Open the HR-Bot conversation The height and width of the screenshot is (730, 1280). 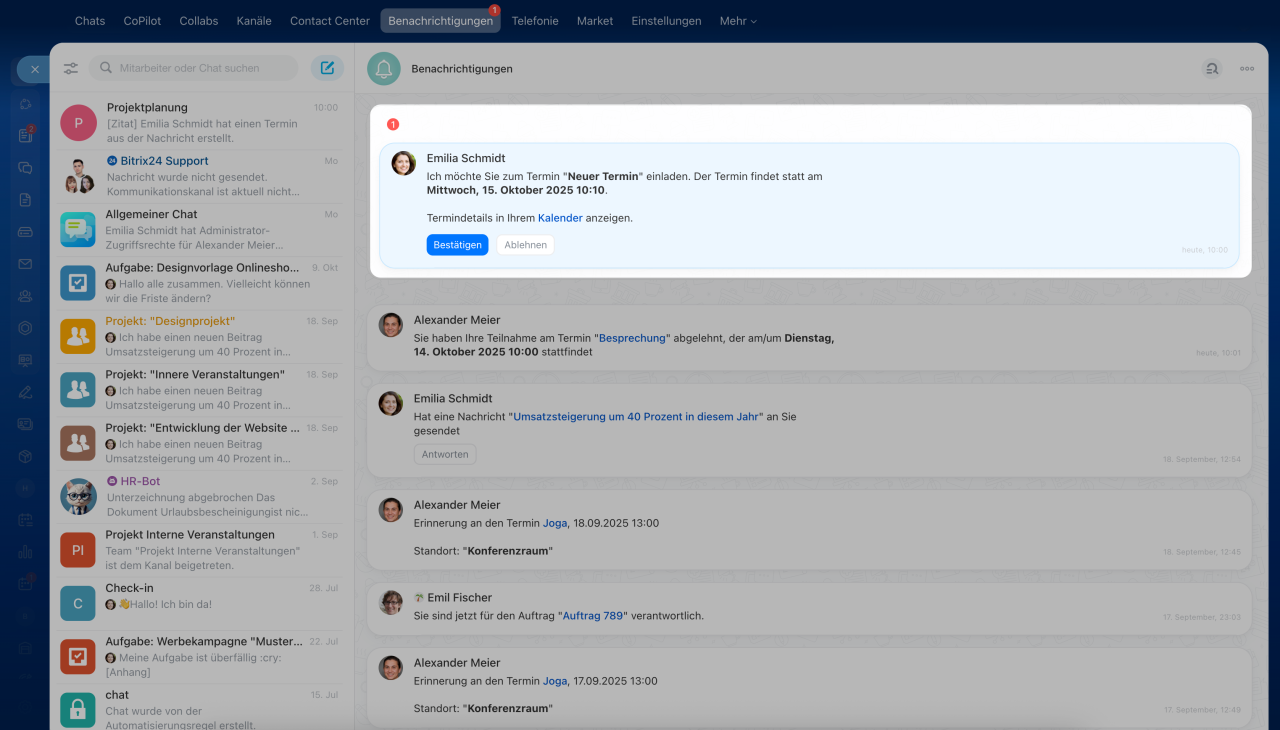pyautogui.click(x=202, y=496)
